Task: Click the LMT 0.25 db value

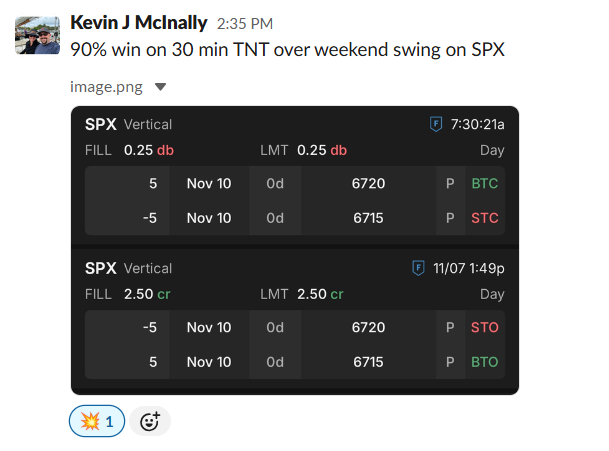Action: (x=322, y=150)
